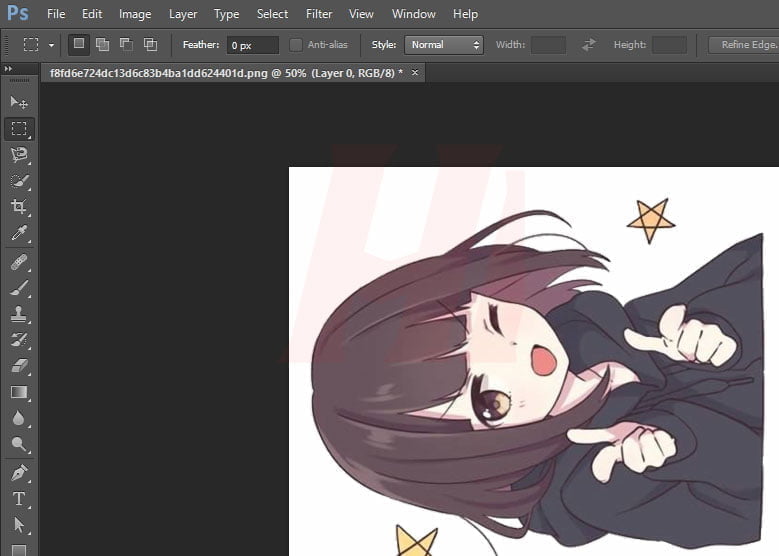The image size is (779, 556).
Task: Click the Refine Edge button
Action: 744,45
